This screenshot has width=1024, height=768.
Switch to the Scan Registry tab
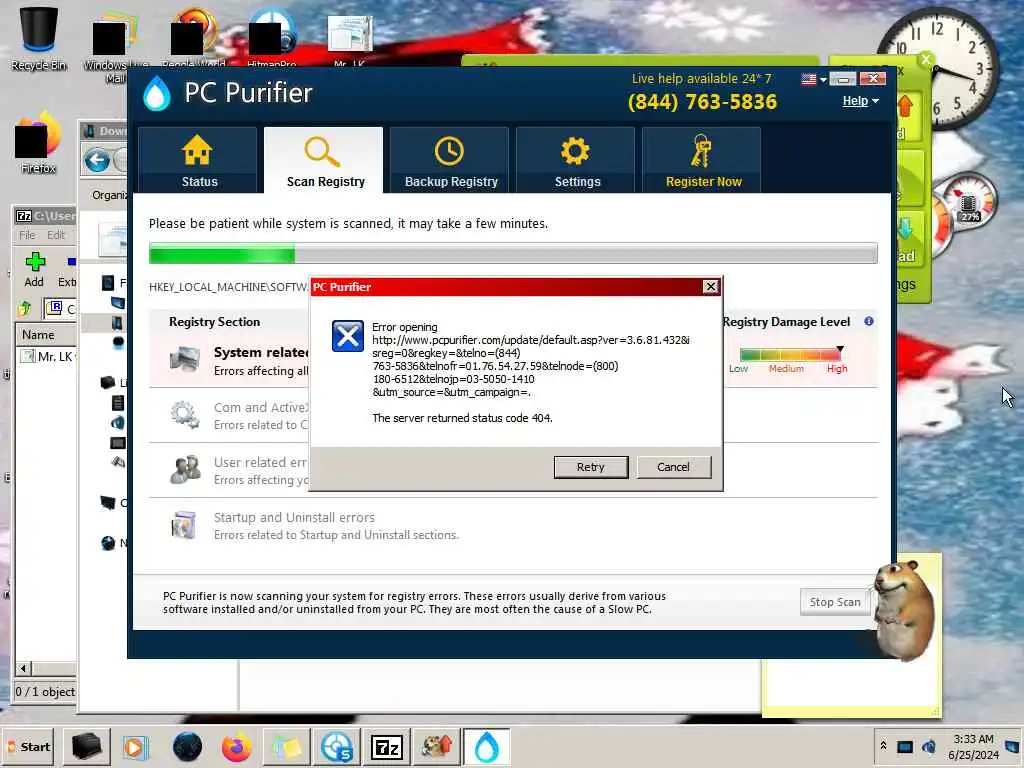coord(324,160)
